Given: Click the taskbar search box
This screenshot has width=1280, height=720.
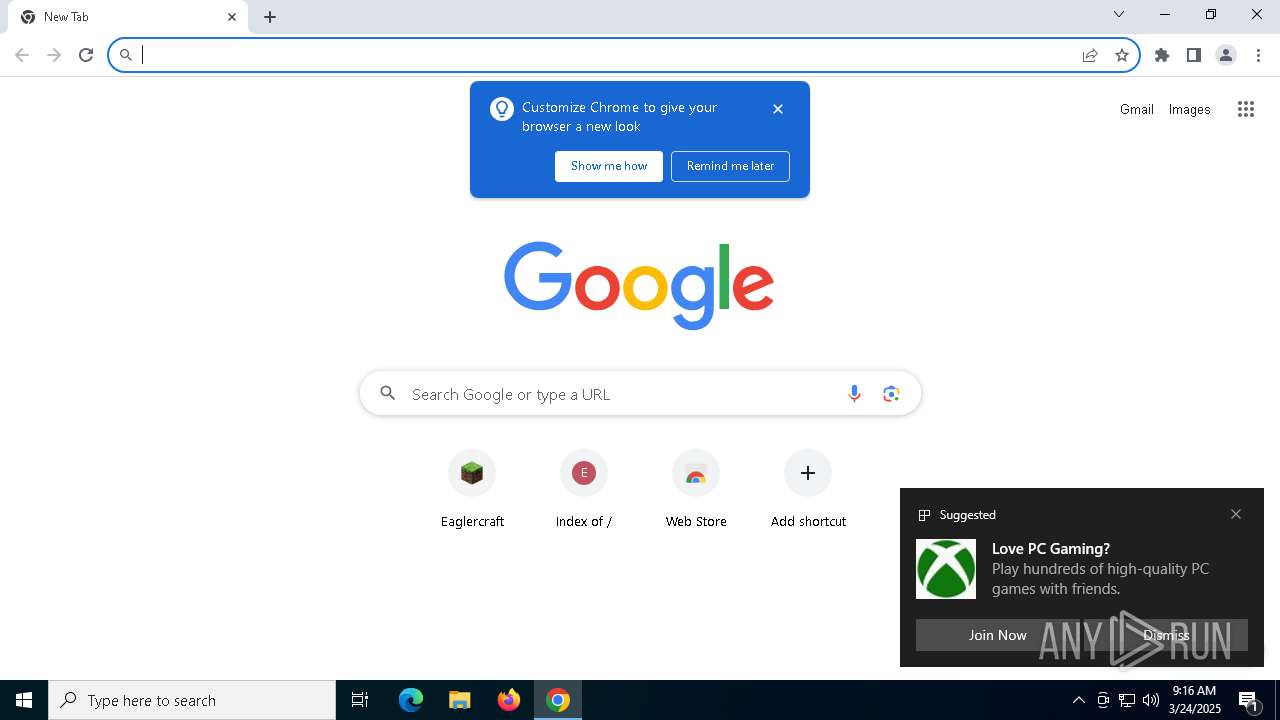Looking at the screenshot, I should 192,700.
